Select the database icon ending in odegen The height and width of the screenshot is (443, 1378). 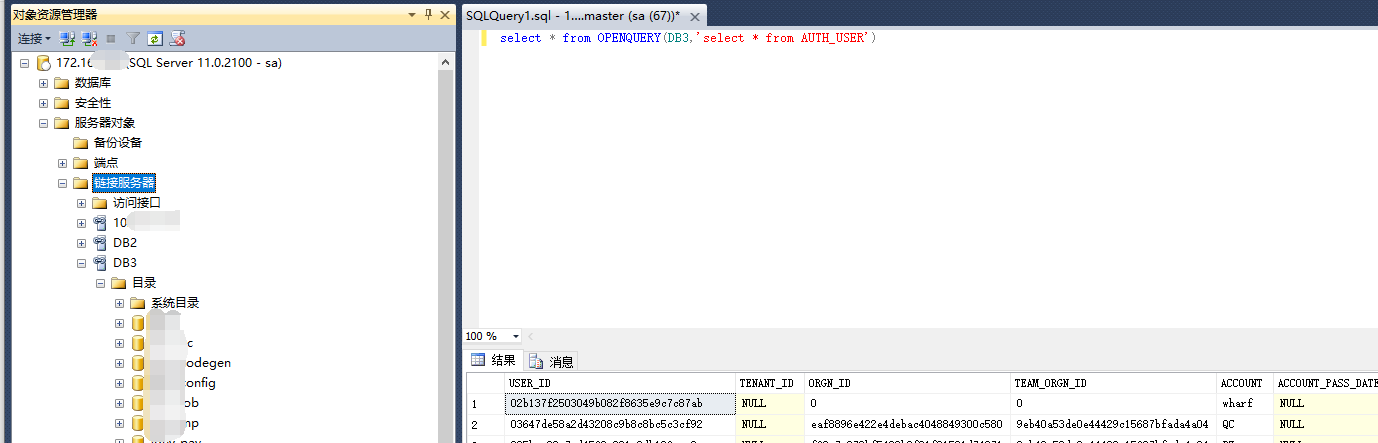pos(138,363)
